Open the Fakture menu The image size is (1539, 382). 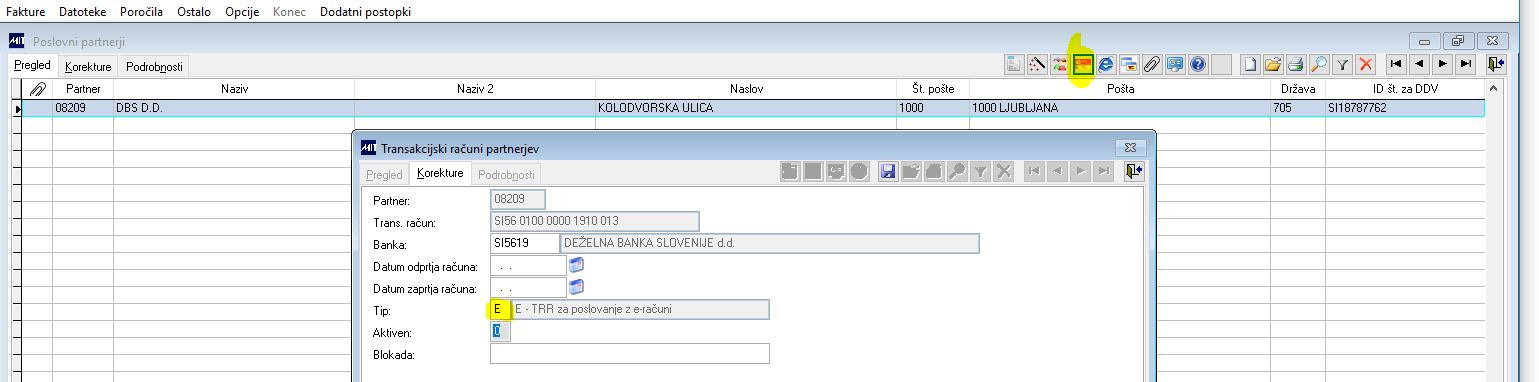pyautogui.click(x=26, y=12)
